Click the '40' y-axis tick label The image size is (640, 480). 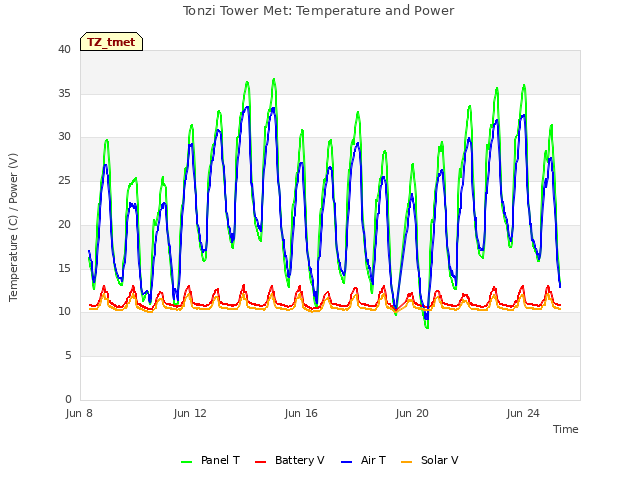(64, 49)
